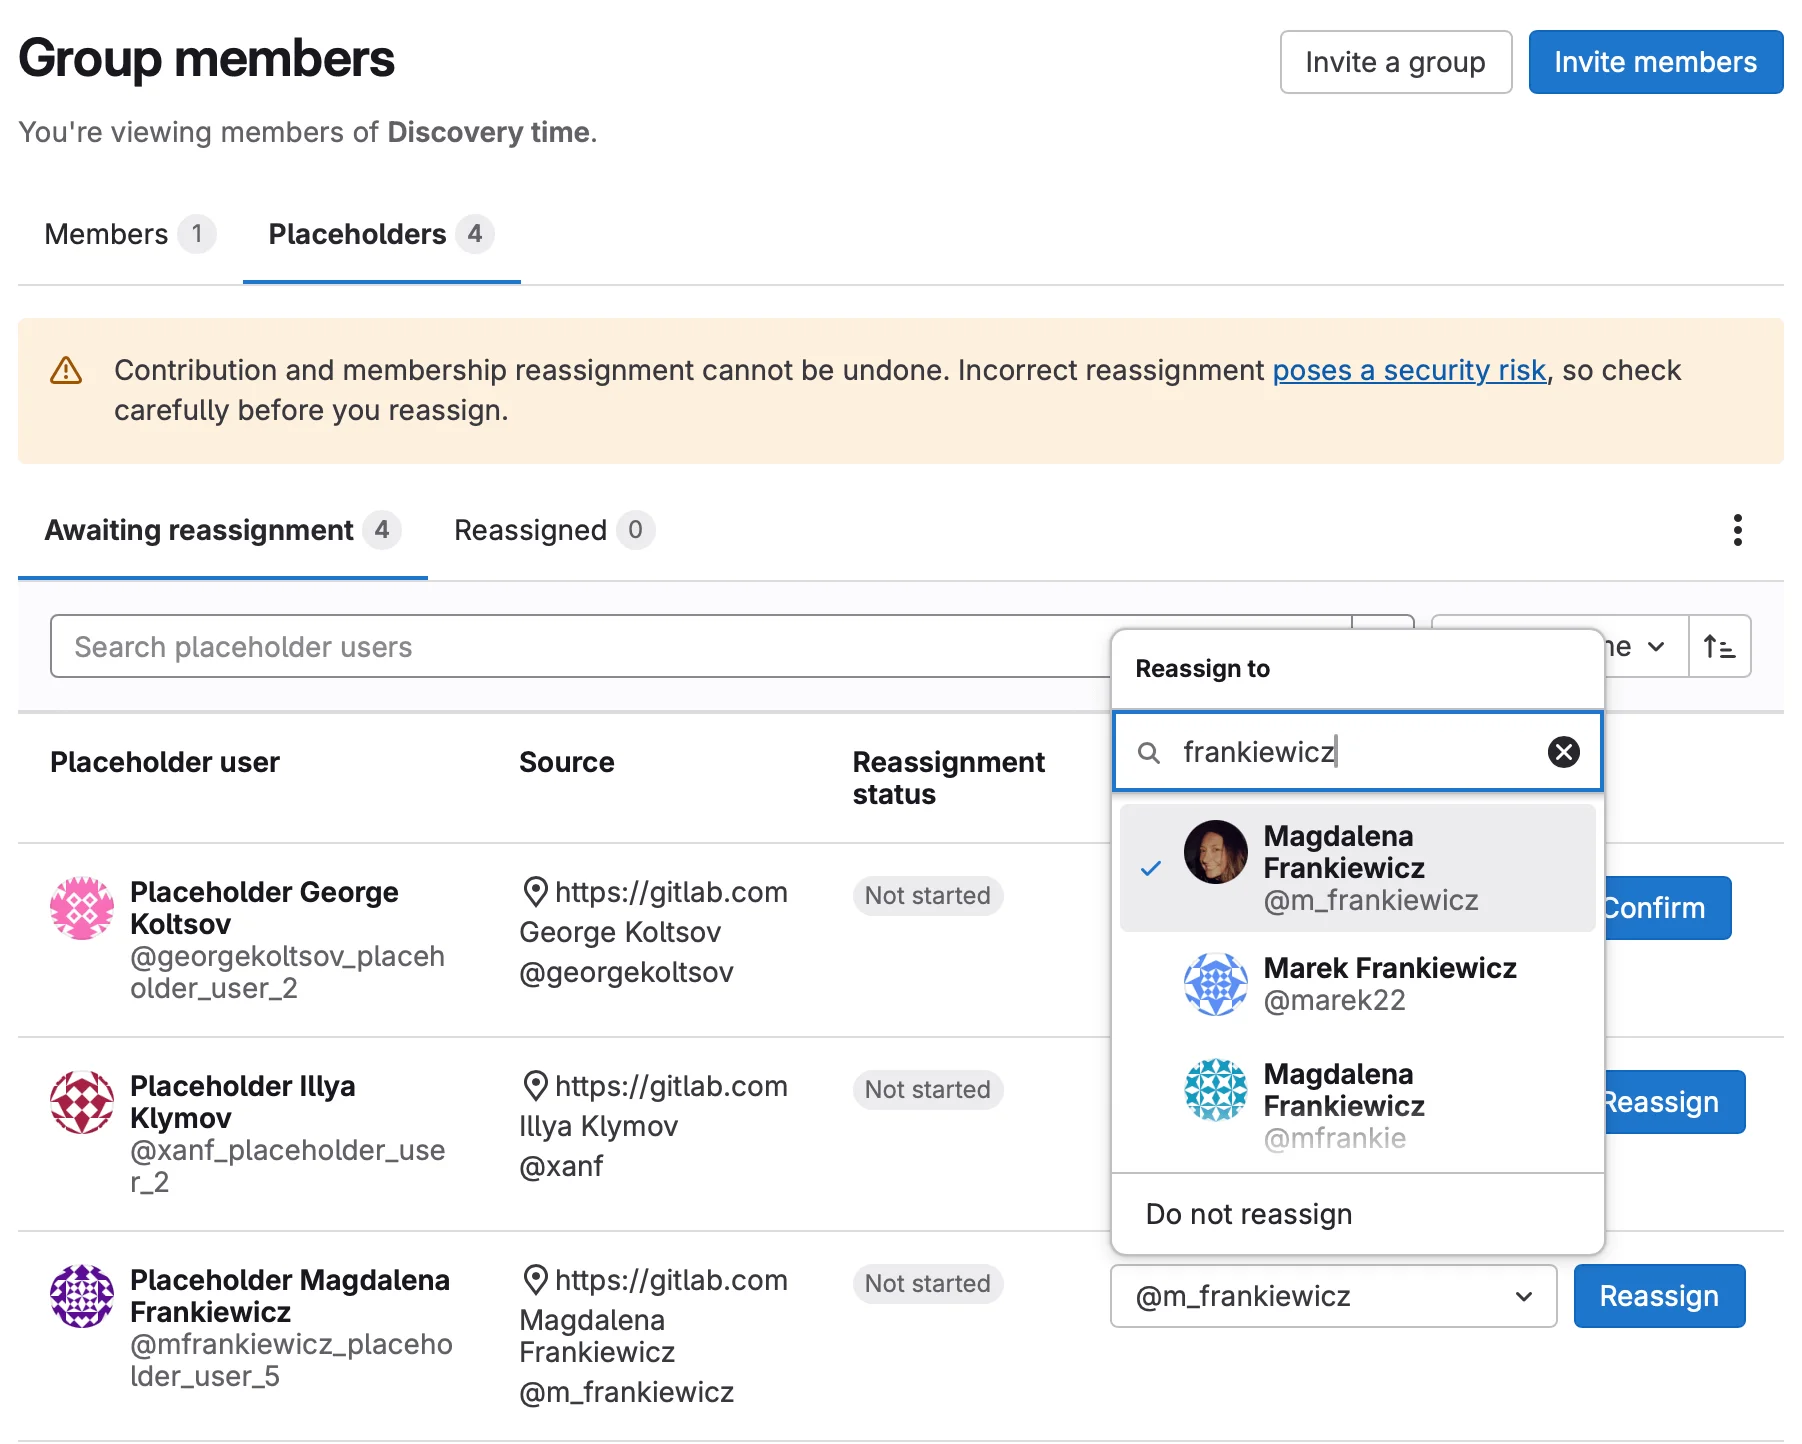1802x1444 pixels.
Task: Click Magdalena Frankiewicz's profile photo
Action: click(x=1214, y=851)
